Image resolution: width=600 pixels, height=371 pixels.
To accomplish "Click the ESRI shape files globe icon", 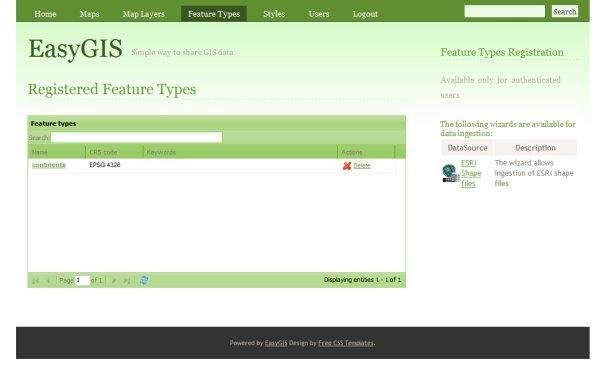I will click(x=450, y=173).
